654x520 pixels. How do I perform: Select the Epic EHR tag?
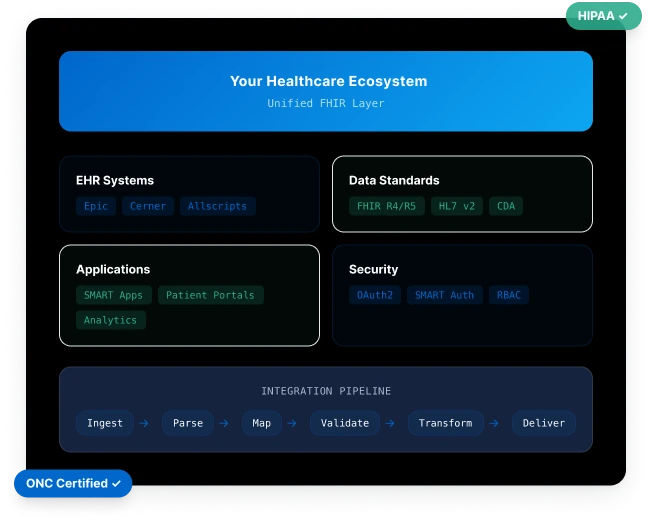tap(96, 207)
